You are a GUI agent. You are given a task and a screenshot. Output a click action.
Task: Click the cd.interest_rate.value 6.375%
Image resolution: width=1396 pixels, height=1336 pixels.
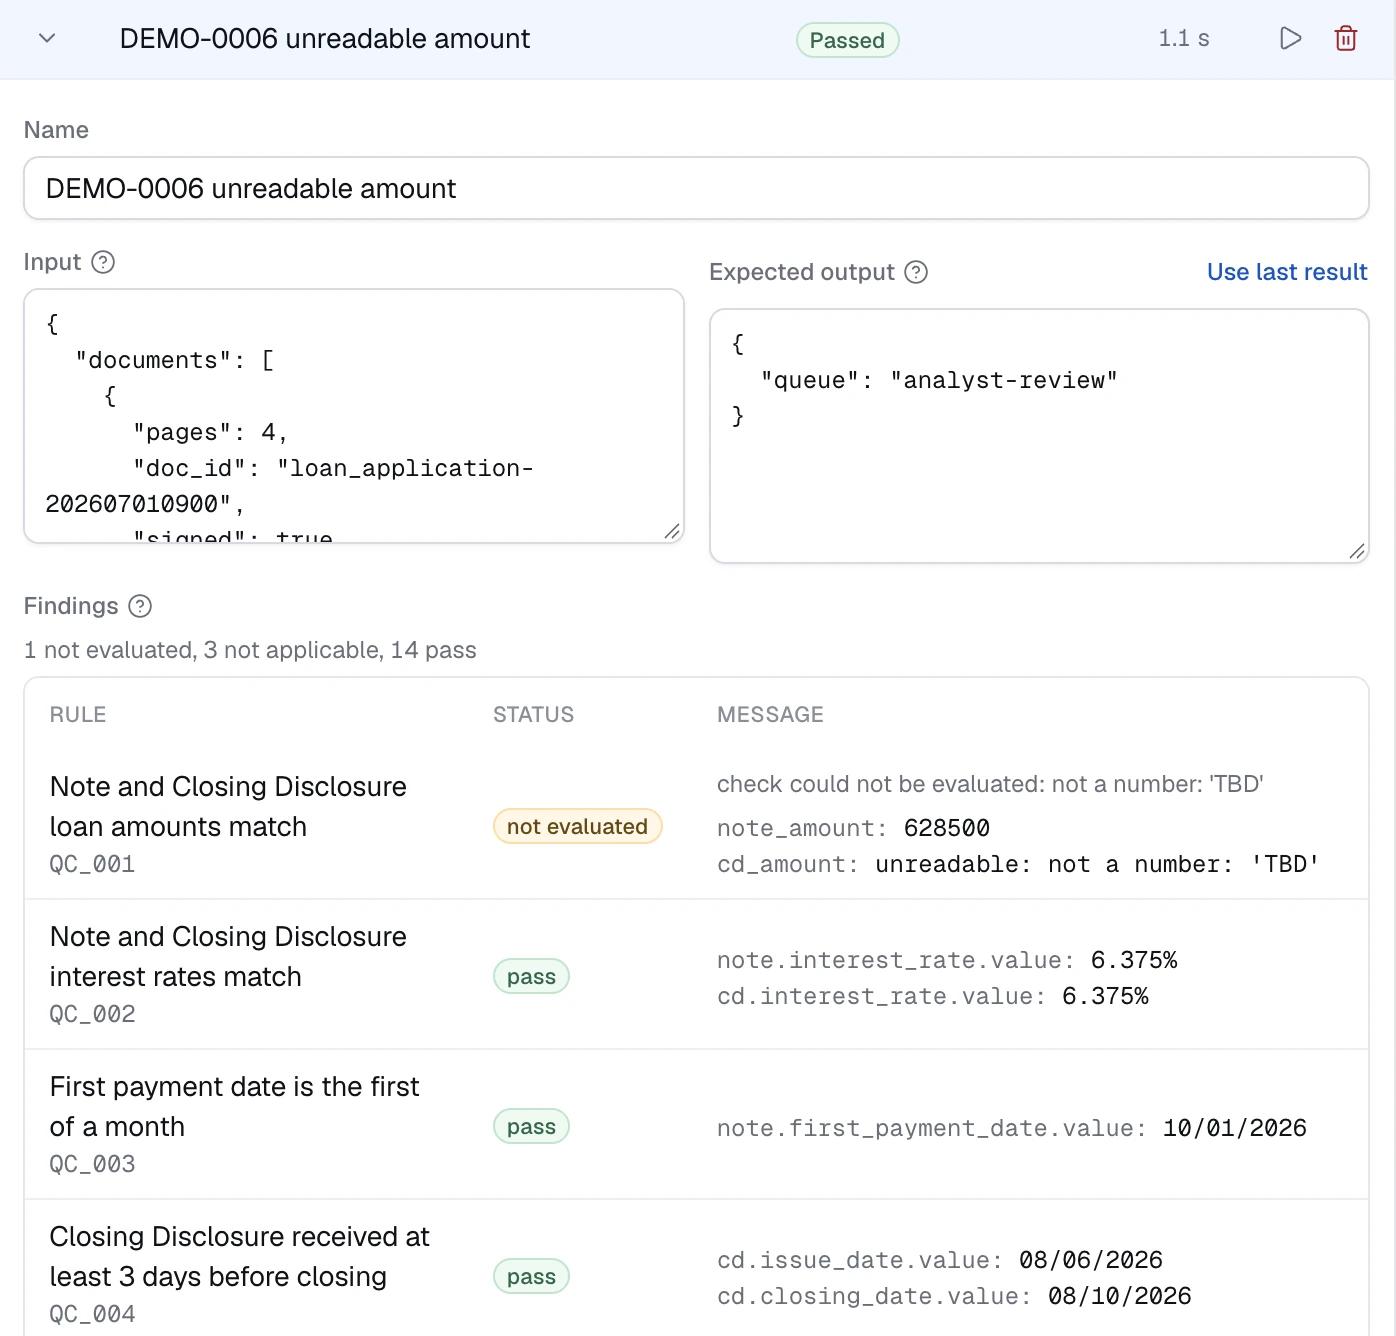[1105, 996]
